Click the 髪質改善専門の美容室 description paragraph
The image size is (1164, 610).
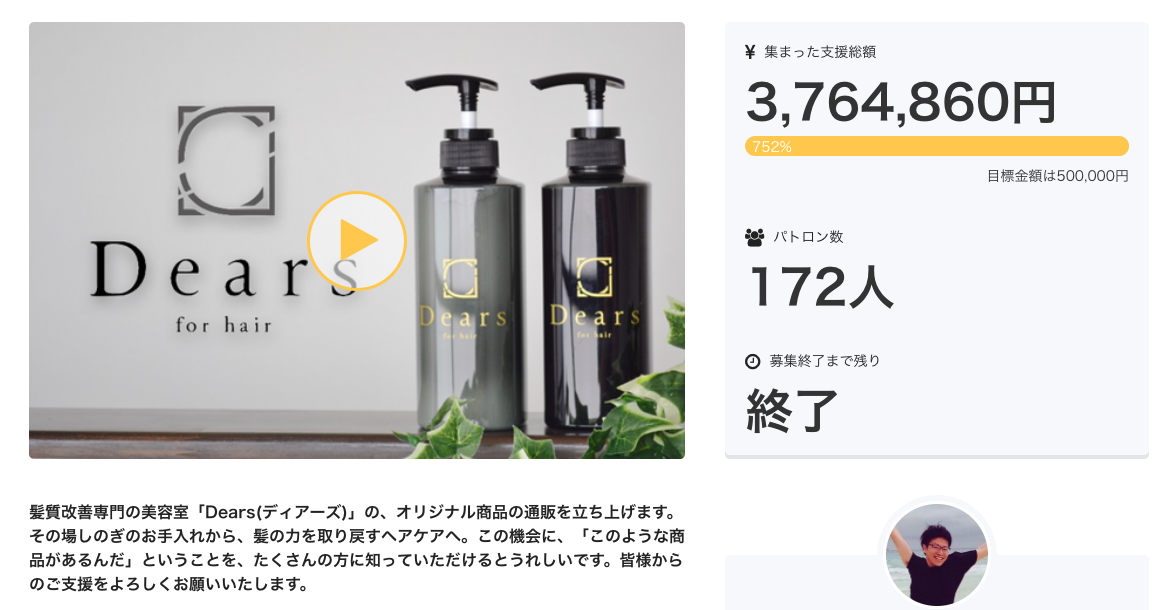coord(357,548)
